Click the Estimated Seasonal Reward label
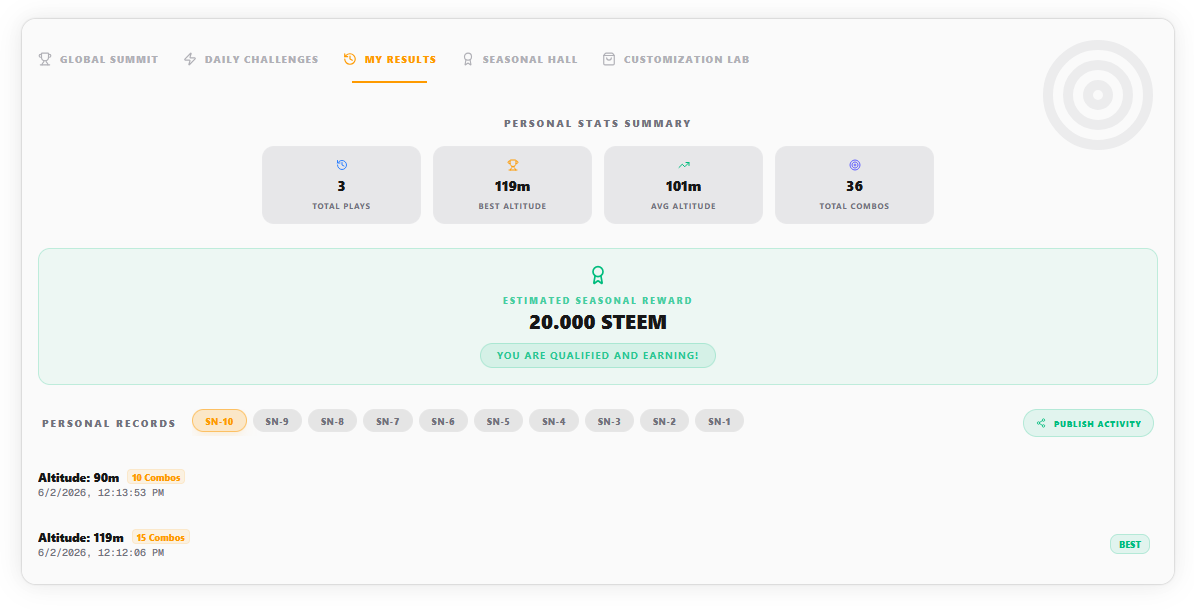 [x=598, y=301]
